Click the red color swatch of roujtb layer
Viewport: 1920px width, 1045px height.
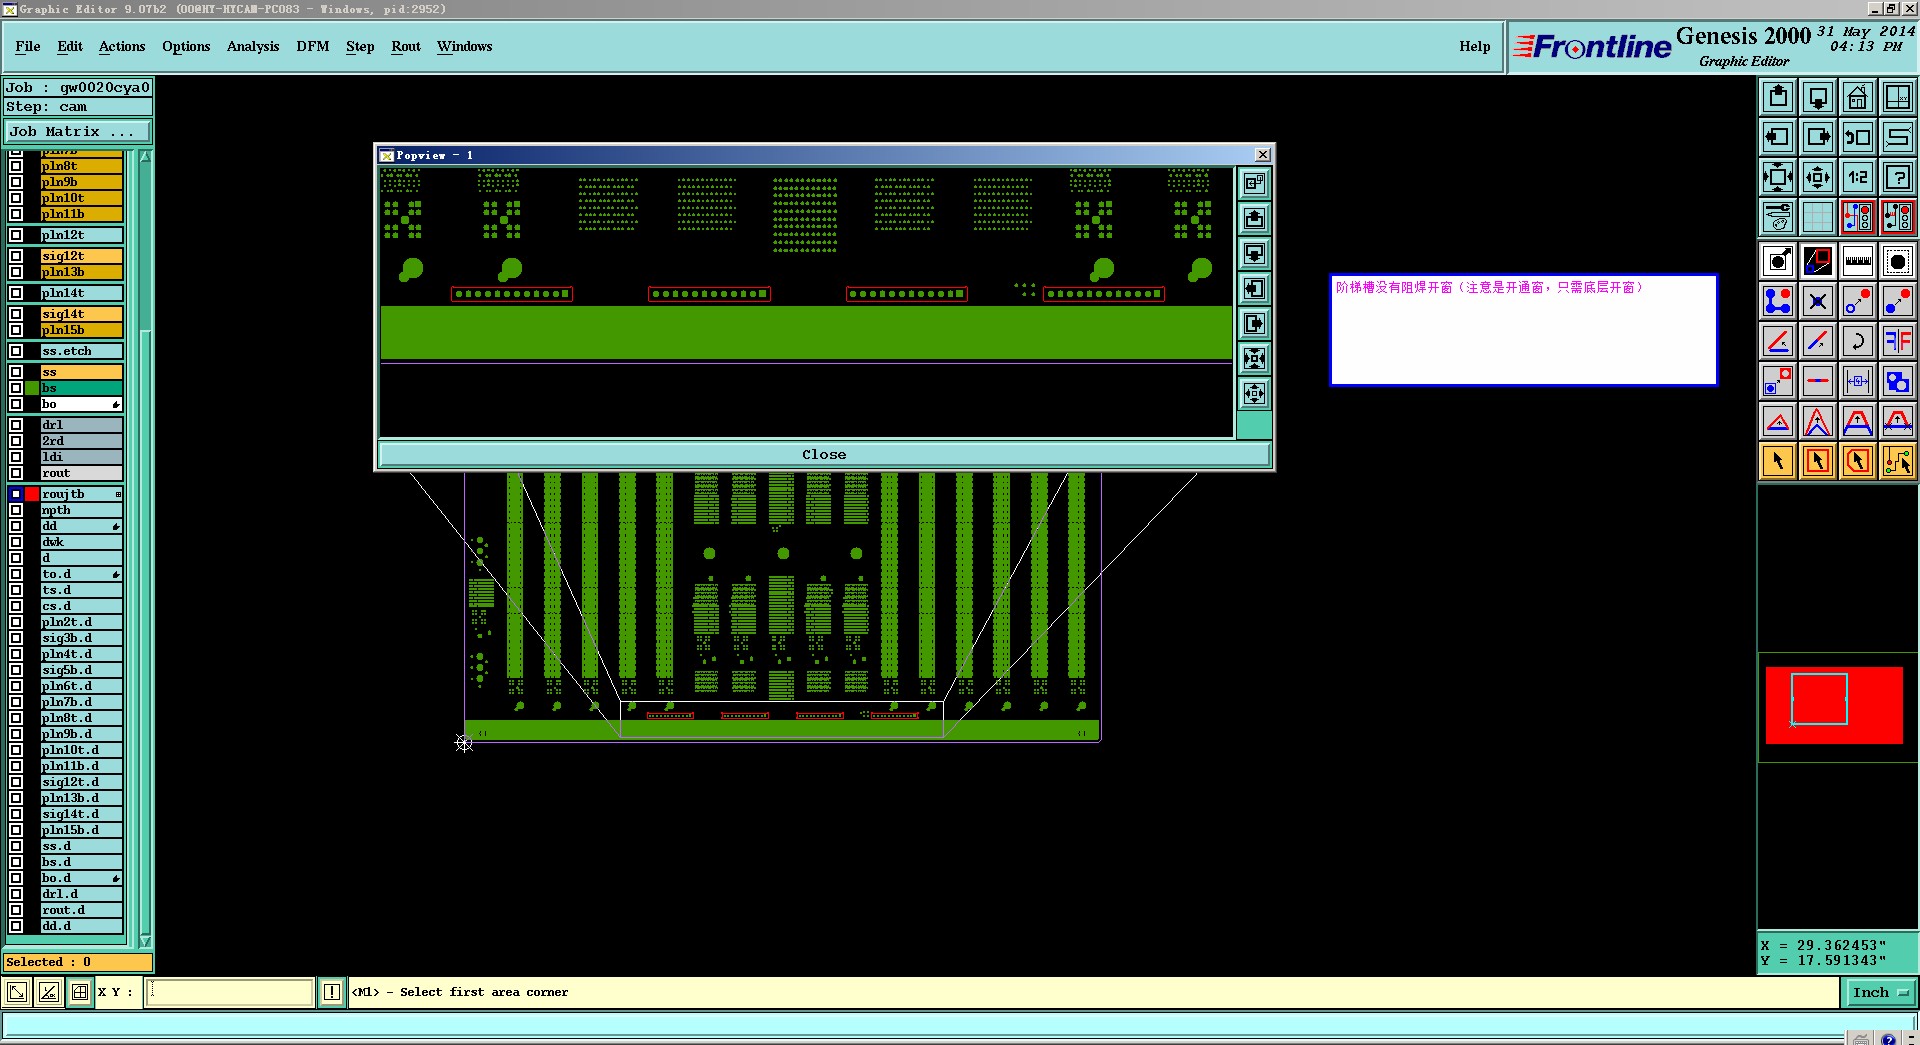32,494
